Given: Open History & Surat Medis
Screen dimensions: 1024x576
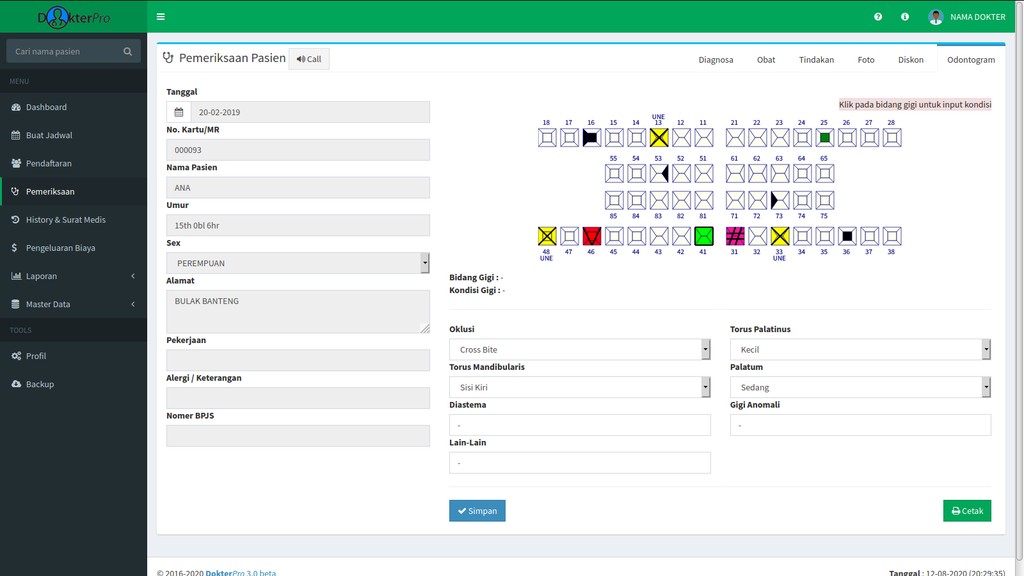Looking at the screenshot, I should point(73,219).
